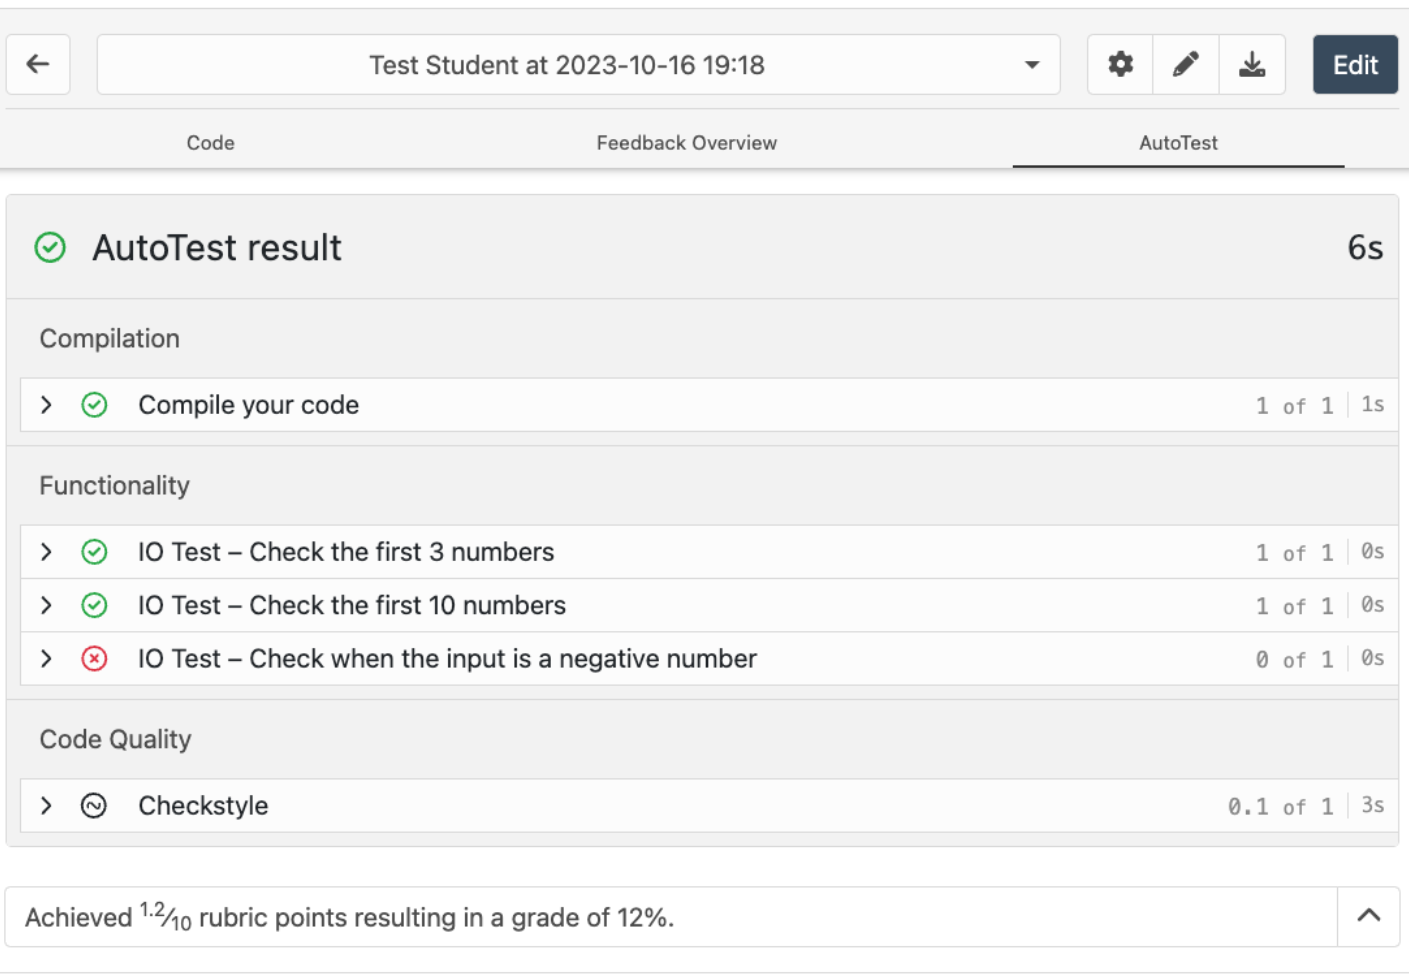Collapse the rubric grade panel

(x=1368, y=916)
